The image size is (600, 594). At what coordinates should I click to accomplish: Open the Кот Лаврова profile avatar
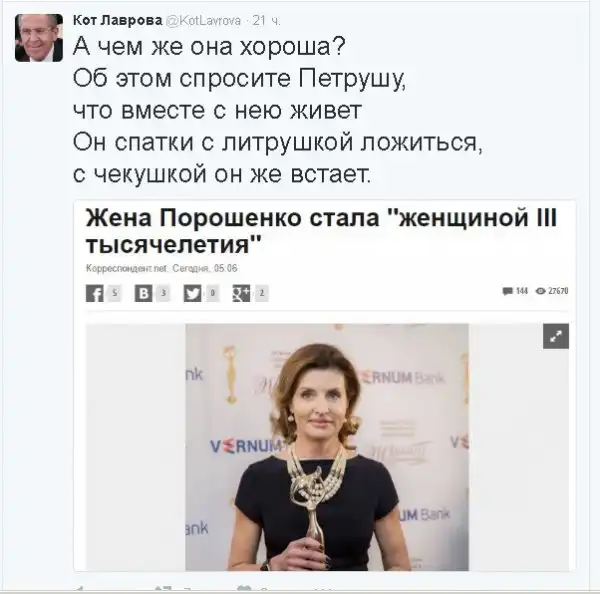click(39, 38)
